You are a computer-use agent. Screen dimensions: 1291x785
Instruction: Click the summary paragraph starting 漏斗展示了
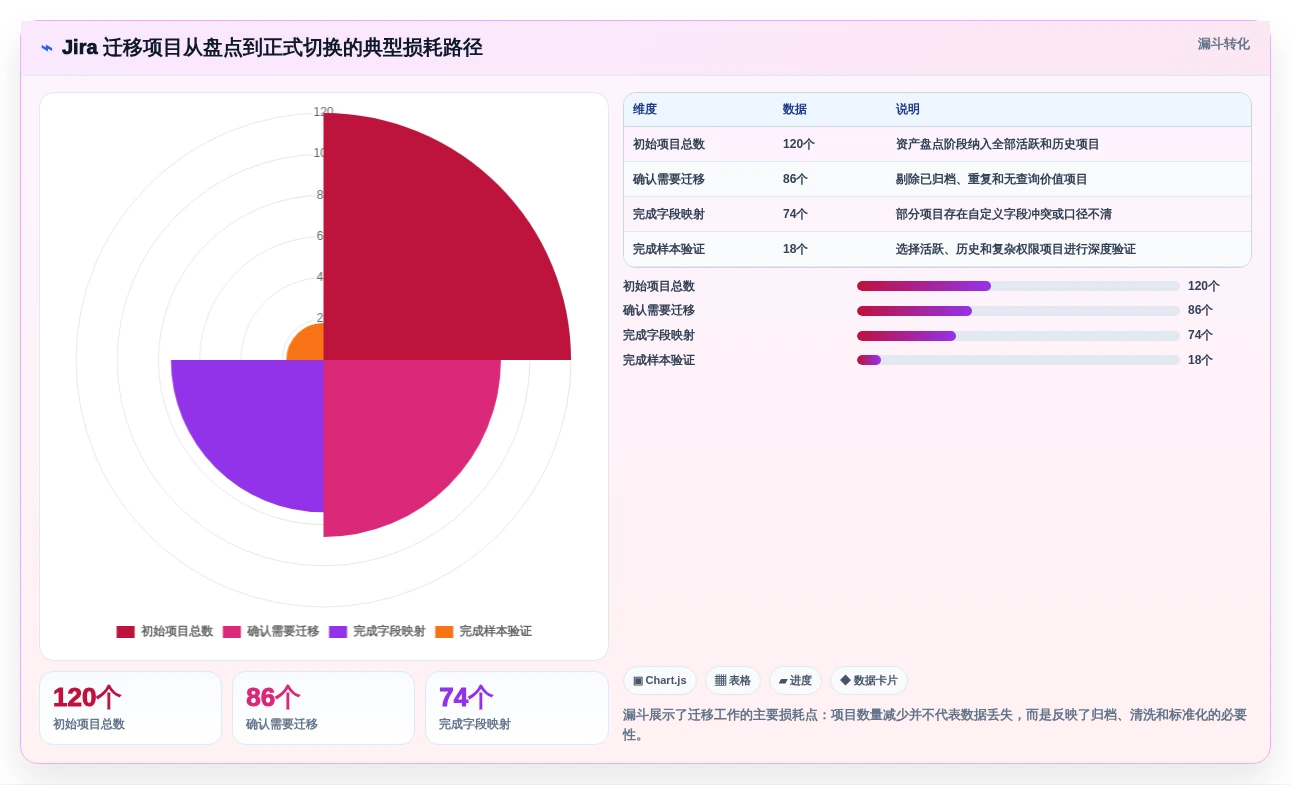pyautogui.click(x=935, y=725)
